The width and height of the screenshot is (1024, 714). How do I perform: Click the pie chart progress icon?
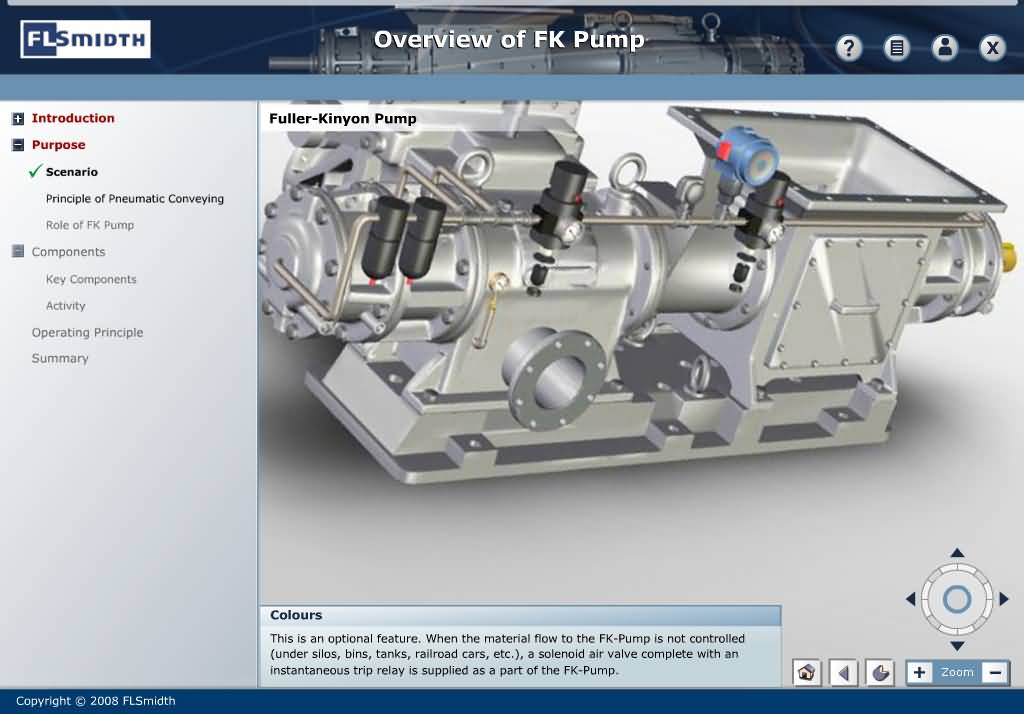pos(880,672)
